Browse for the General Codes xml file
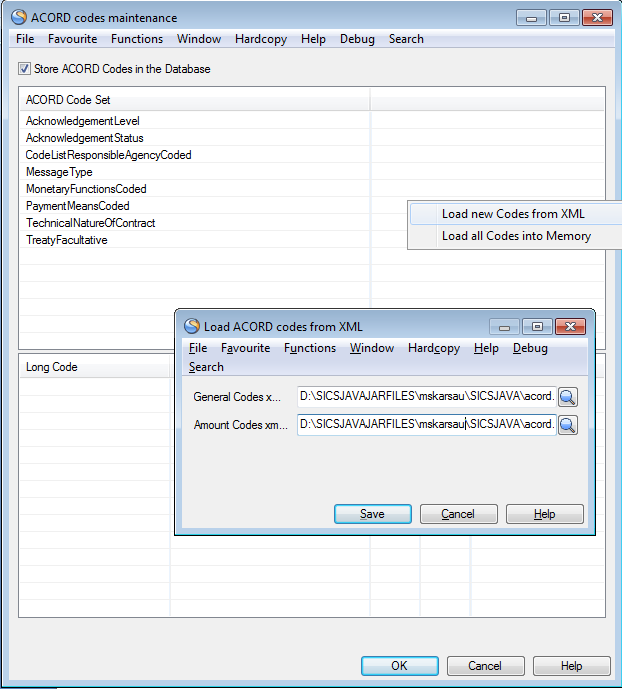Image resolution: width=622 pixels, height=689 pixels. [568, 397]
